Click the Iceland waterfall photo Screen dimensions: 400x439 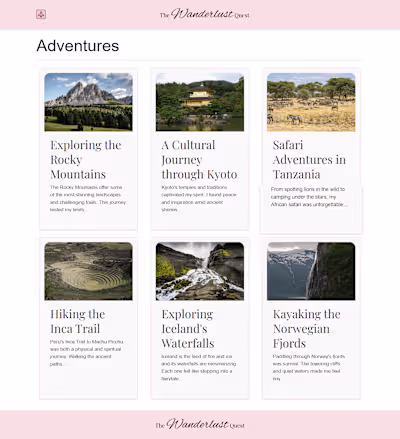(x=200, y=271)
